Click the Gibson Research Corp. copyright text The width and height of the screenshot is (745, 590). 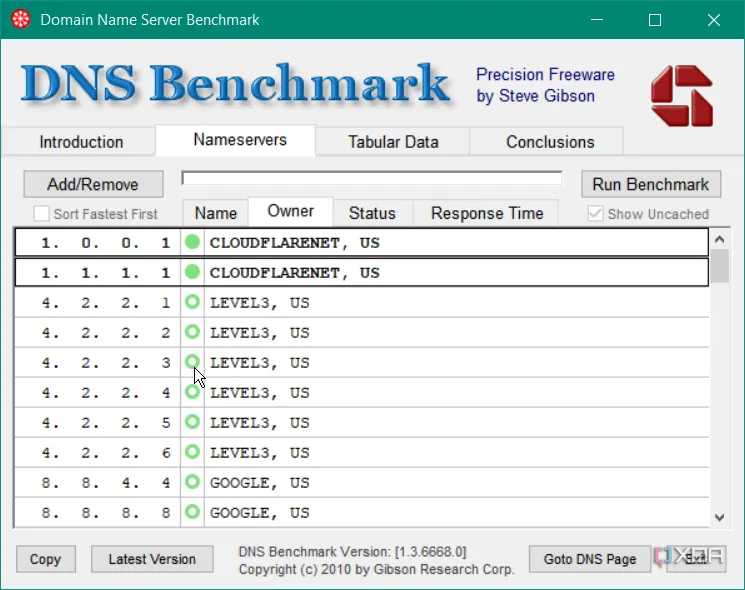[x=376, y=569]
